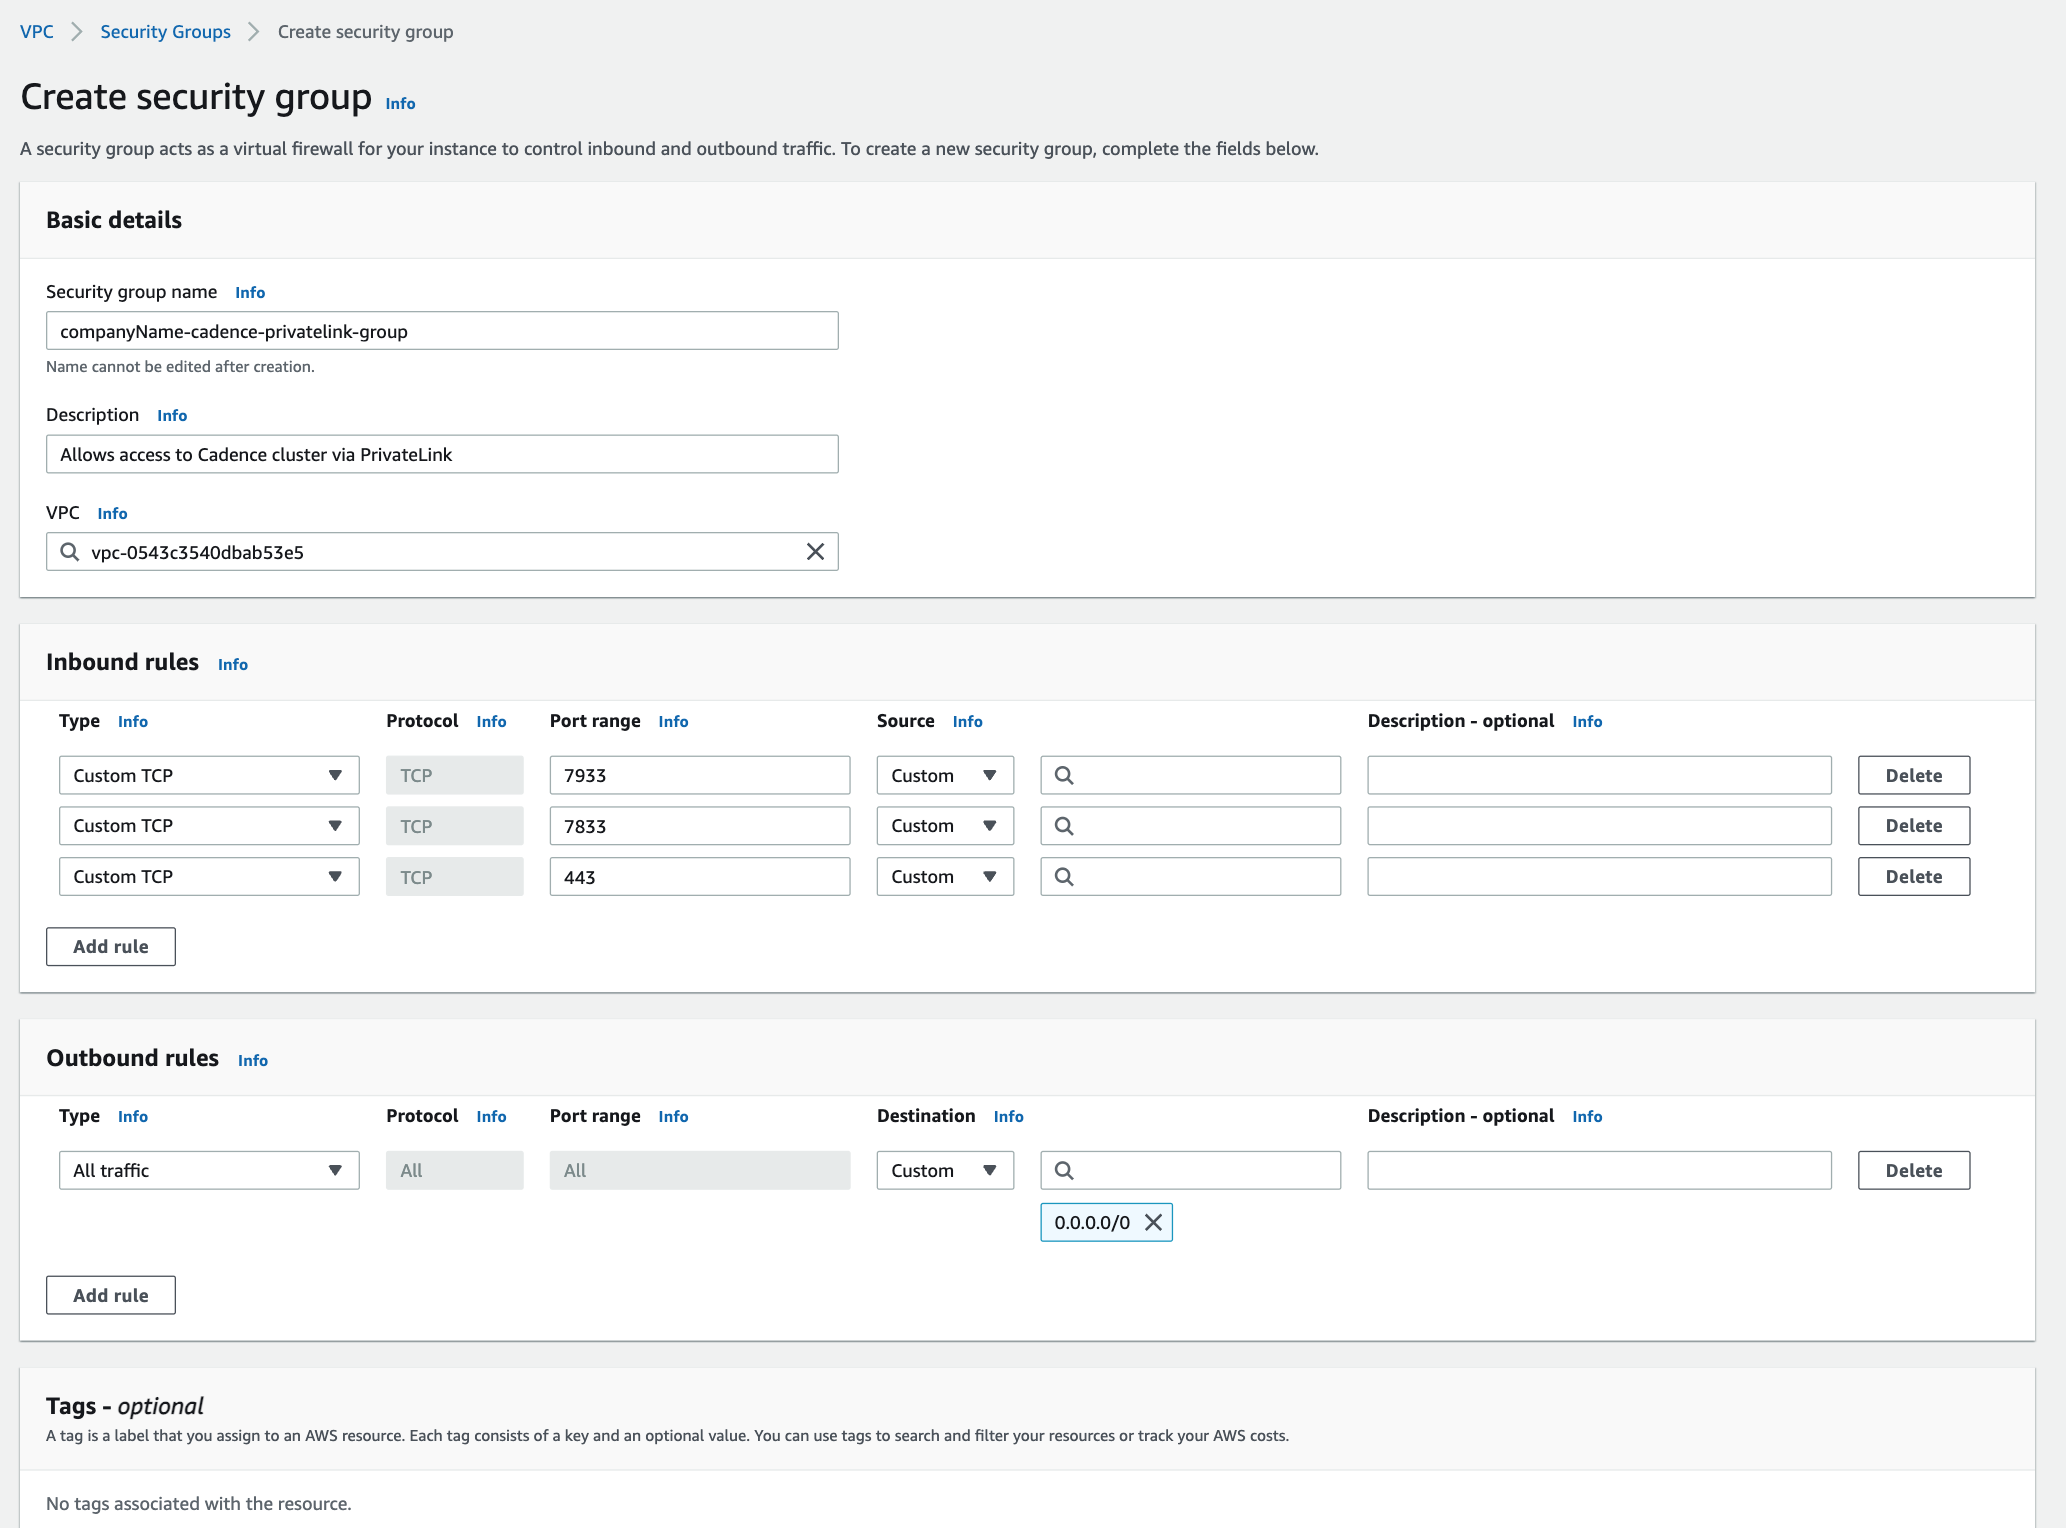Go to Security Groups breadcrumb
Screen dimensions: 2066x1528
(x=165, y=32)
